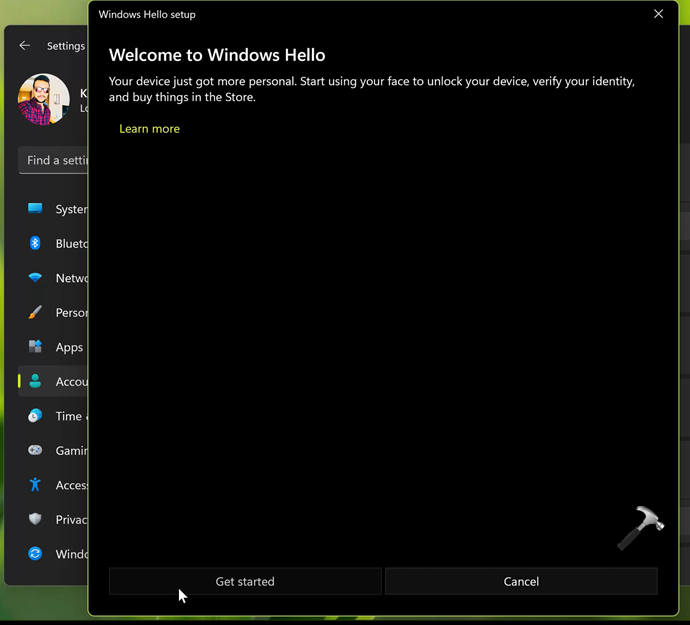Open the Apps icon in sidebar
The width and height of the screenshot is (690, 625).
[35, 347]
